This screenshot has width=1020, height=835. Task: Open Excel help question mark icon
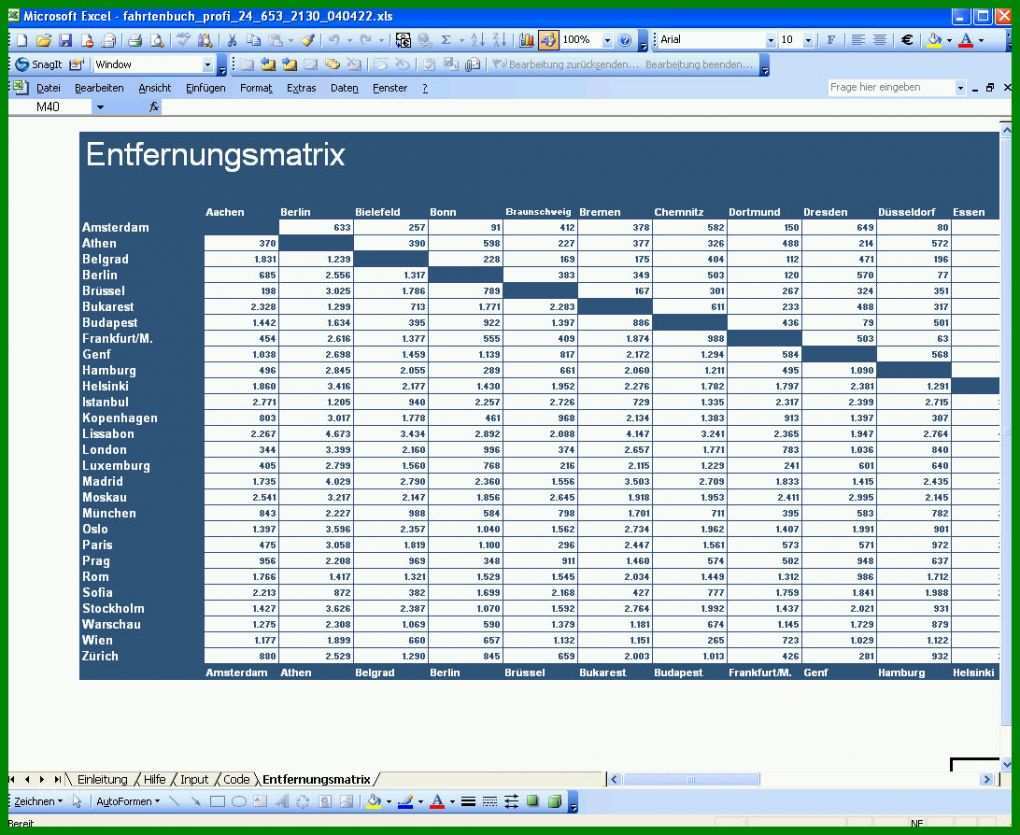coord(625,40)
